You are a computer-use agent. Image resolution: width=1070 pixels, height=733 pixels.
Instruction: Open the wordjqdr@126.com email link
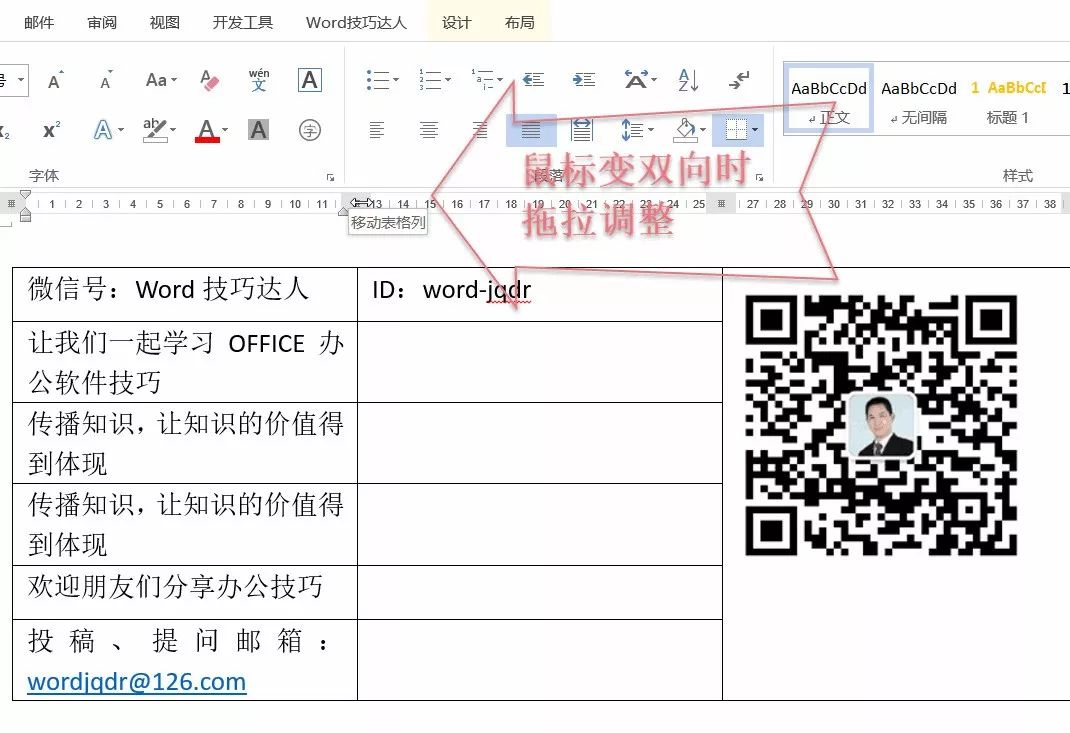(136, 681)
